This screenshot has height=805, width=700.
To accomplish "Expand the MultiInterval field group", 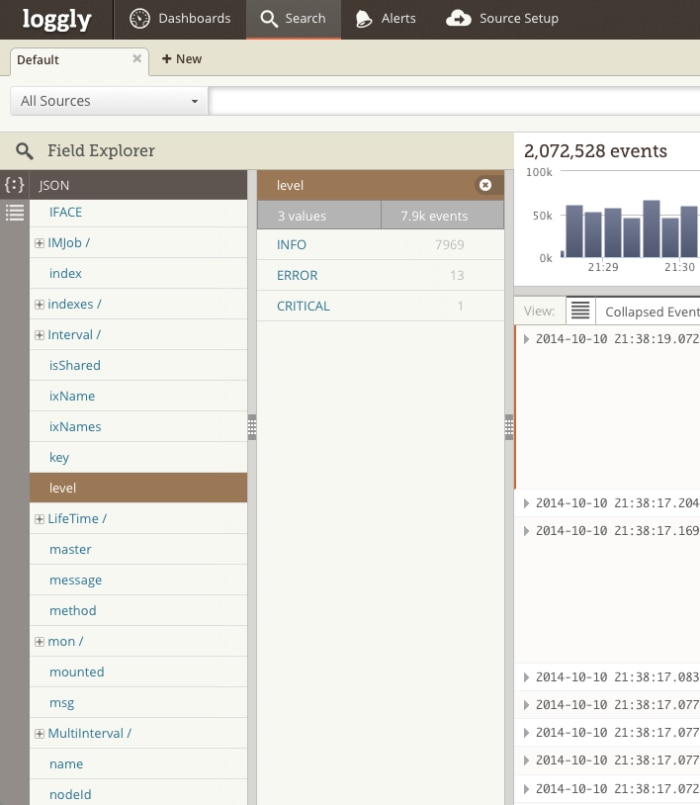I will point(39,733).
